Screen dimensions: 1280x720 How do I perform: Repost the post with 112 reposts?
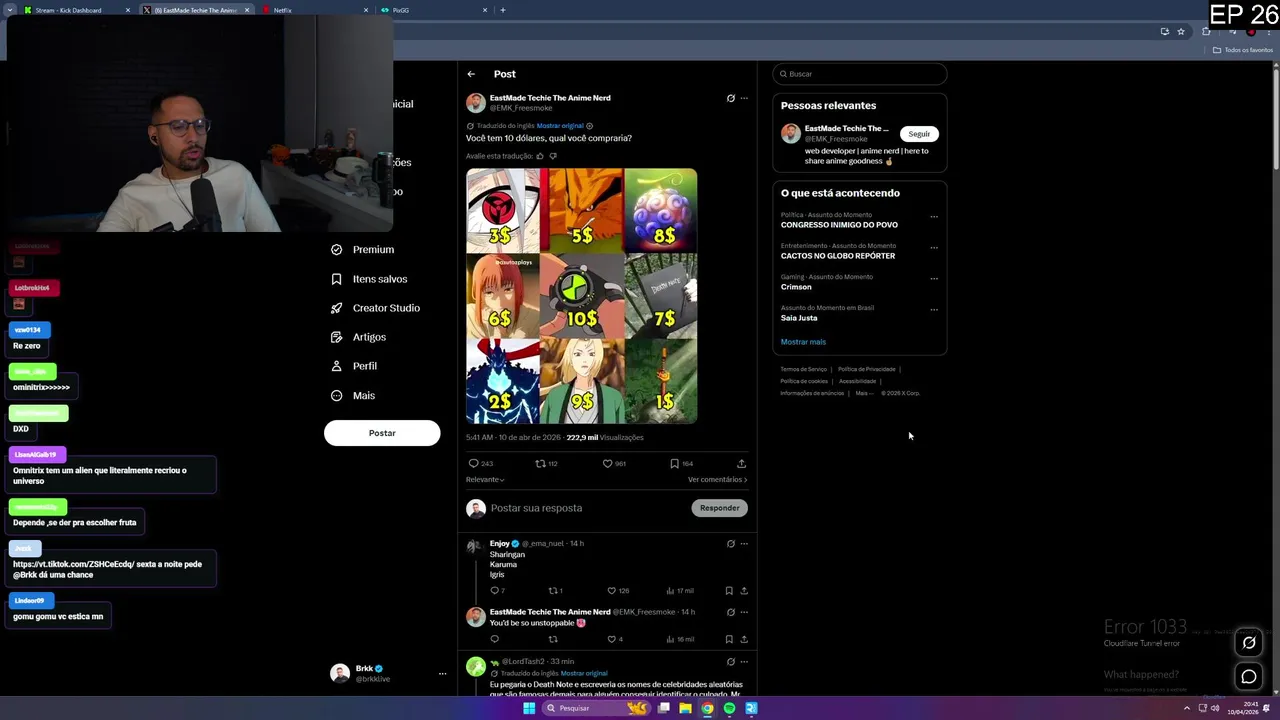(x=546, y=464)
